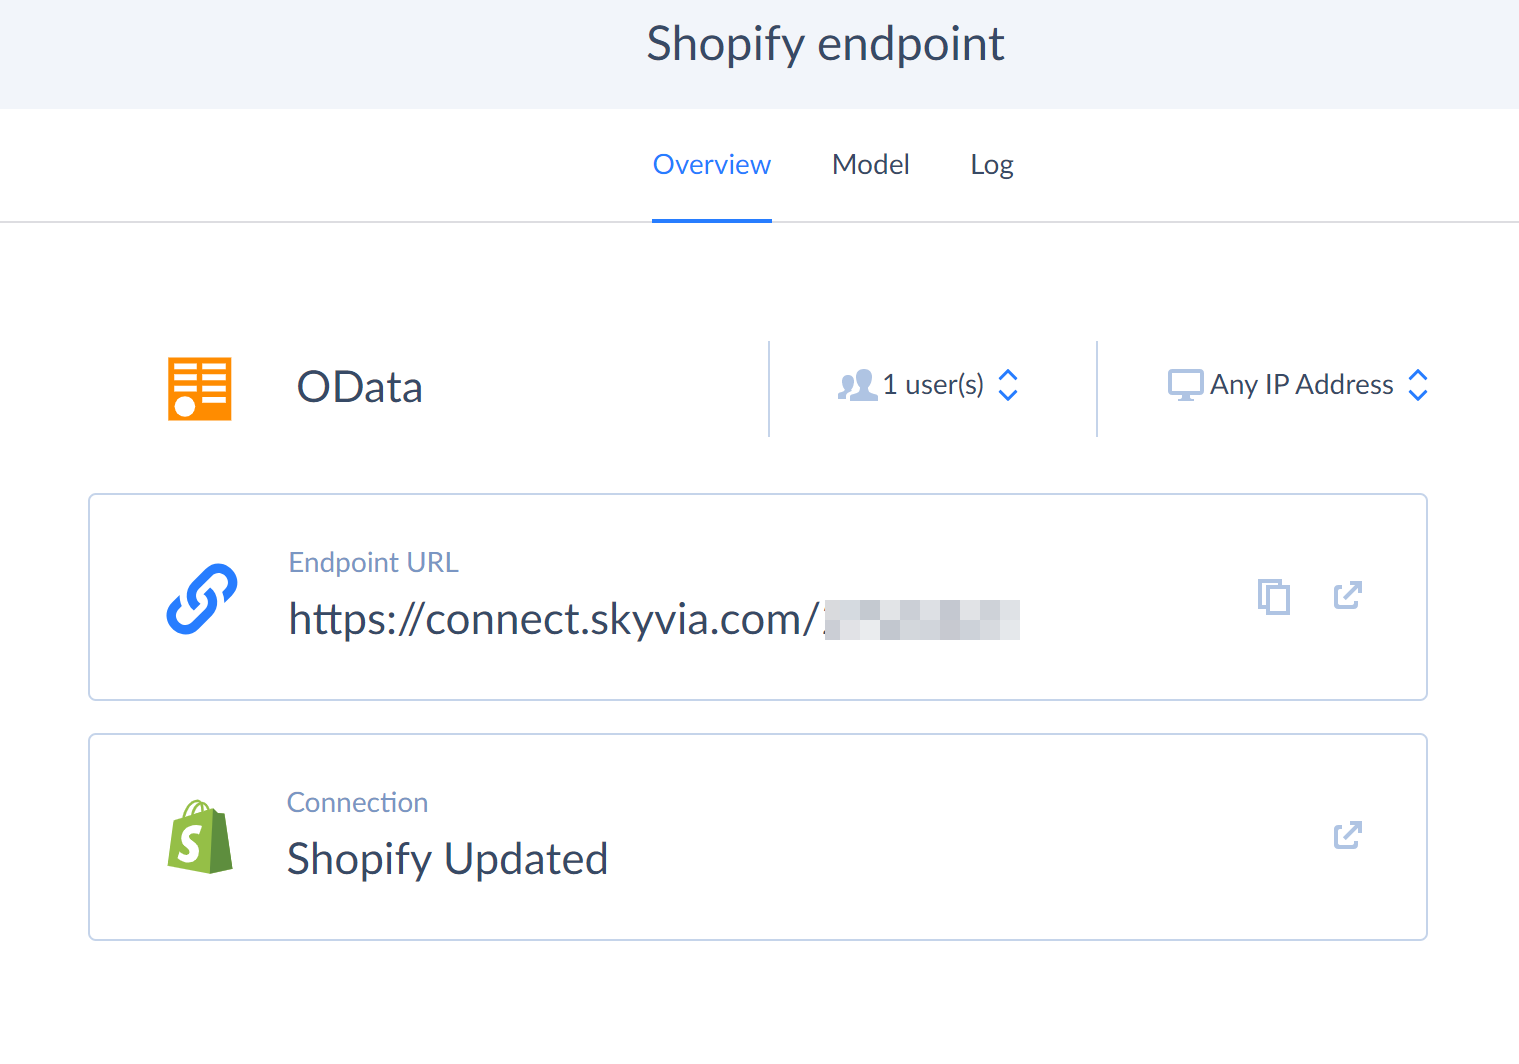1519x1064 pixels.
Task: Click the orange OData icon
Action: 200,388
